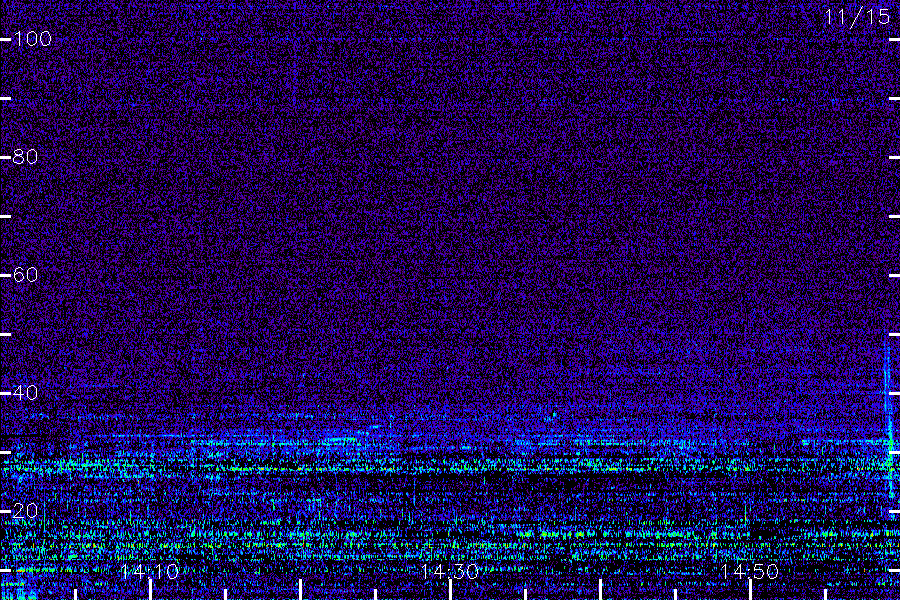Click the 20 frequency axis label
Screen dimensions: 900x600
[x=25, y=510]
